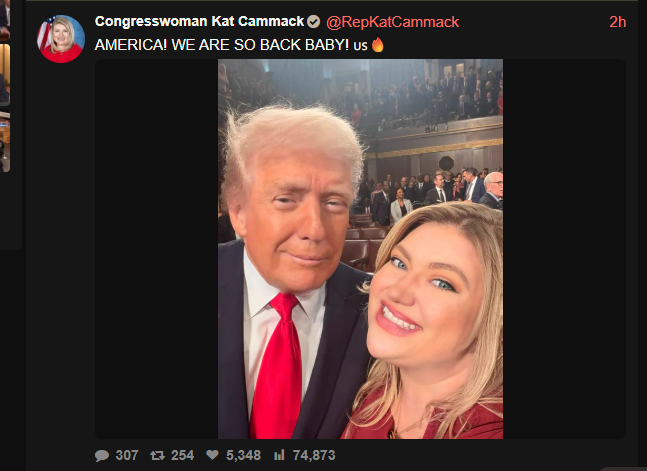Screen dimensions: 647x471
Task: Click the 'us' flag text in tweet
Action: [360, 46]
